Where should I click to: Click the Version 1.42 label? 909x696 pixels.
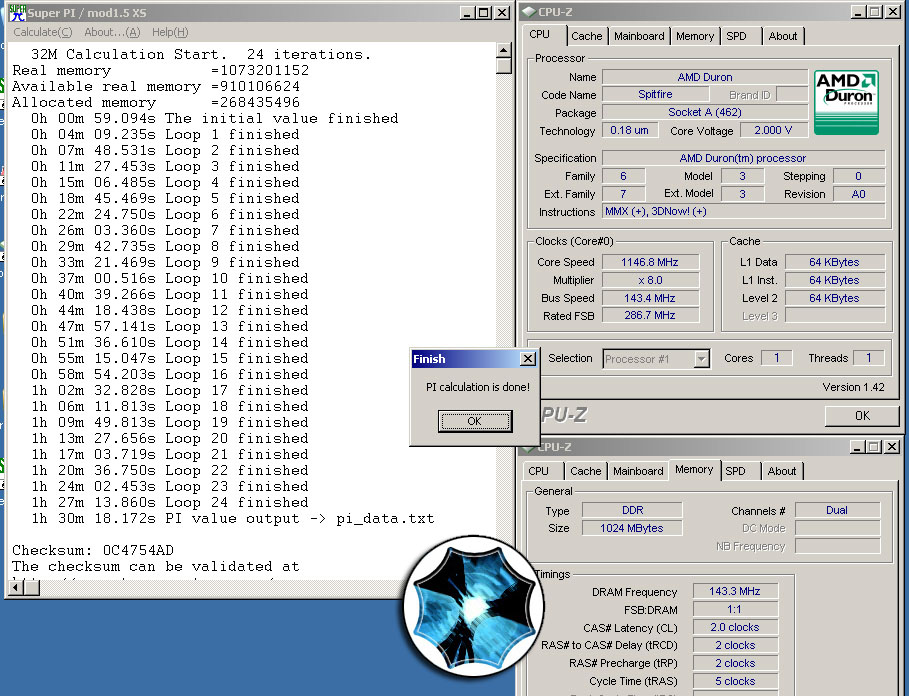coord(853,387)
